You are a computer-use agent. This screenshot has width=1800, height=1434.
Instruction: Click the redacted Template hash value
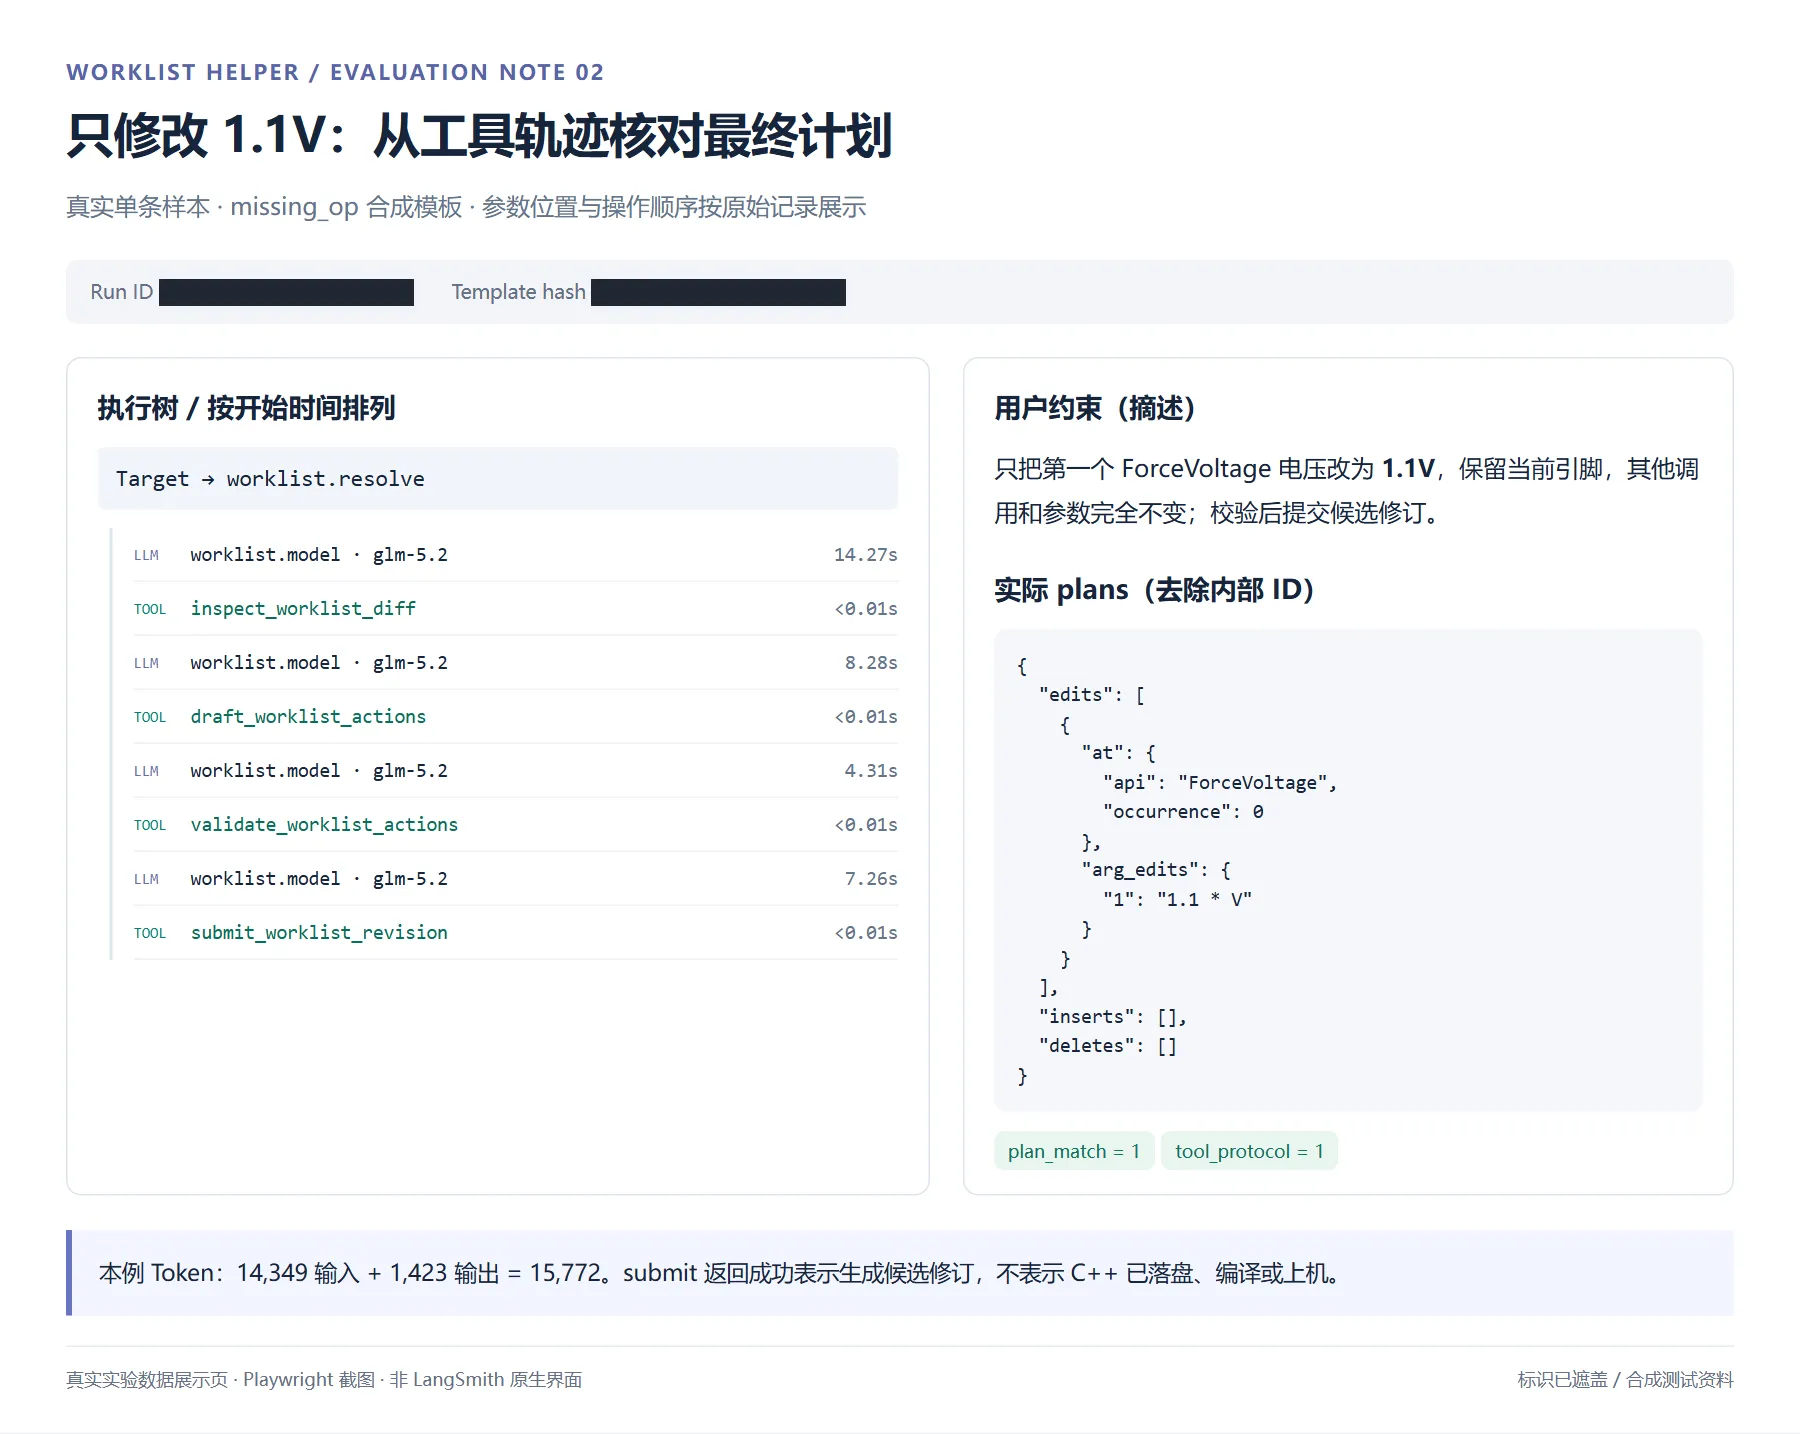point(718,292)
